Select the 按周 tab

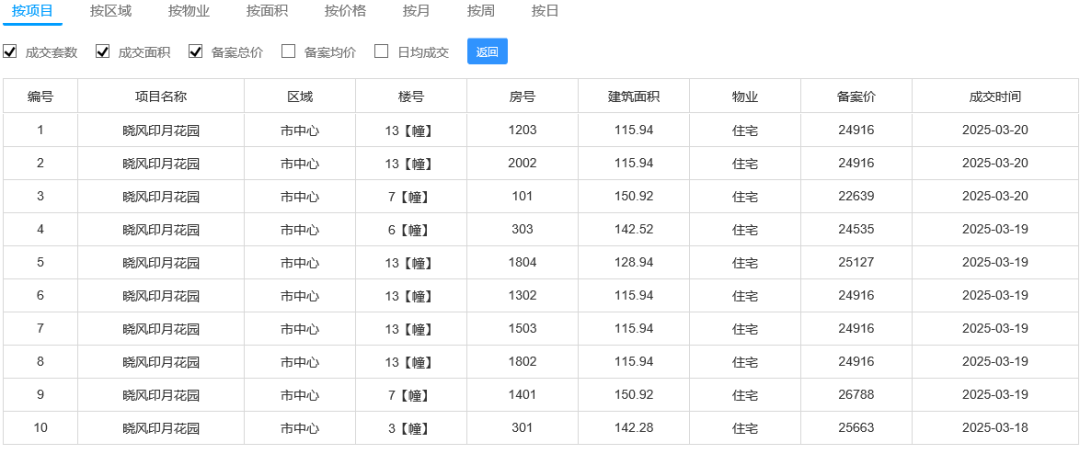(x=480, y=11)
